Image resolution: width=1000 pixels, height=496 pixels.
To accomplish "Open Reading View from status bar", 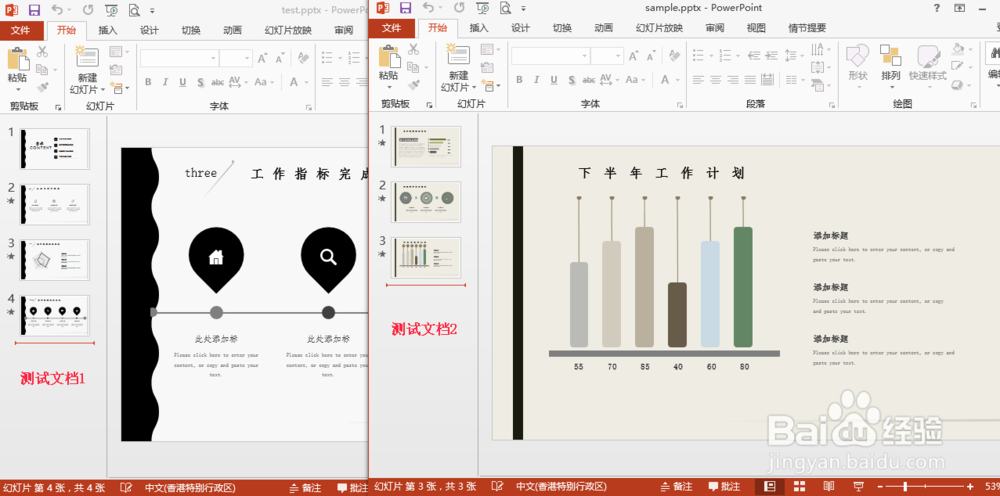I will (x=829, y=487).
